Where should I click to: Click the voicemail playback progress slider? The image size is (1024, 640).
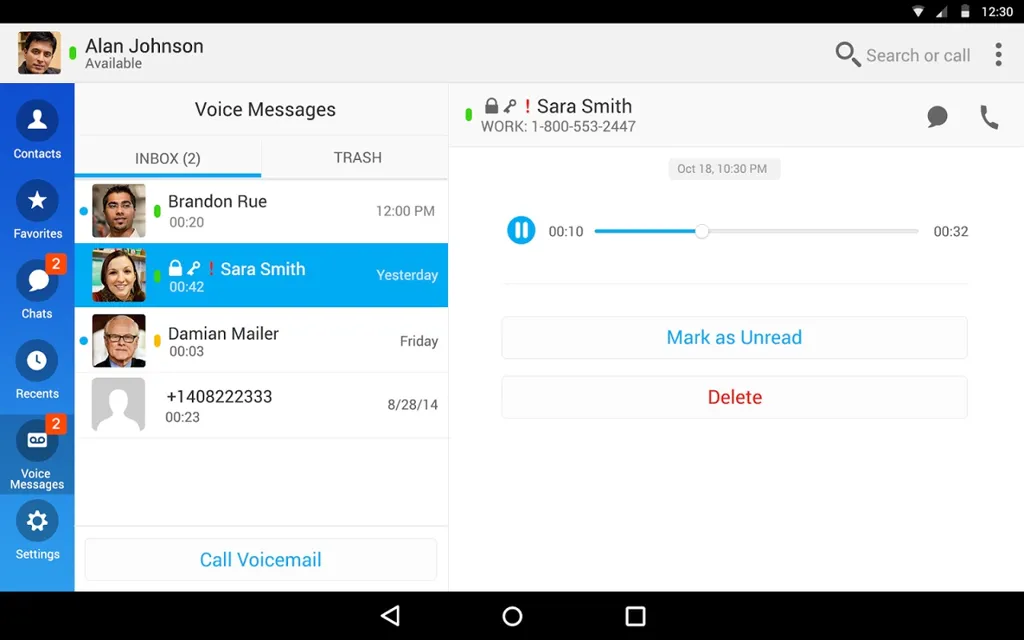(756, 231)
